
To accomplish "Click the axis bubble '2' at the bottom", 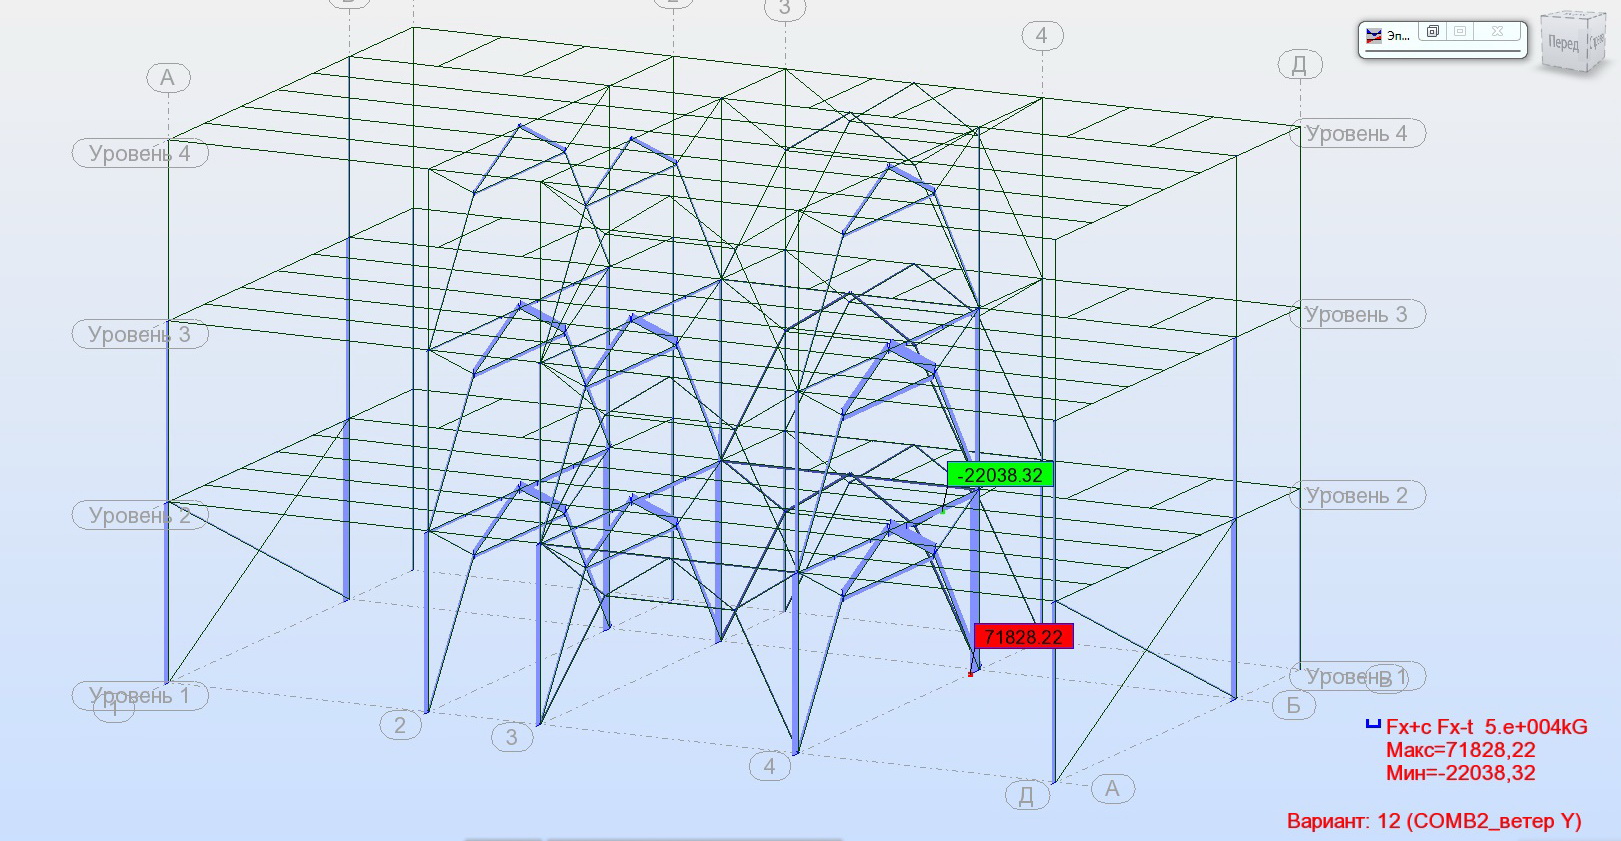I will 400,725.
